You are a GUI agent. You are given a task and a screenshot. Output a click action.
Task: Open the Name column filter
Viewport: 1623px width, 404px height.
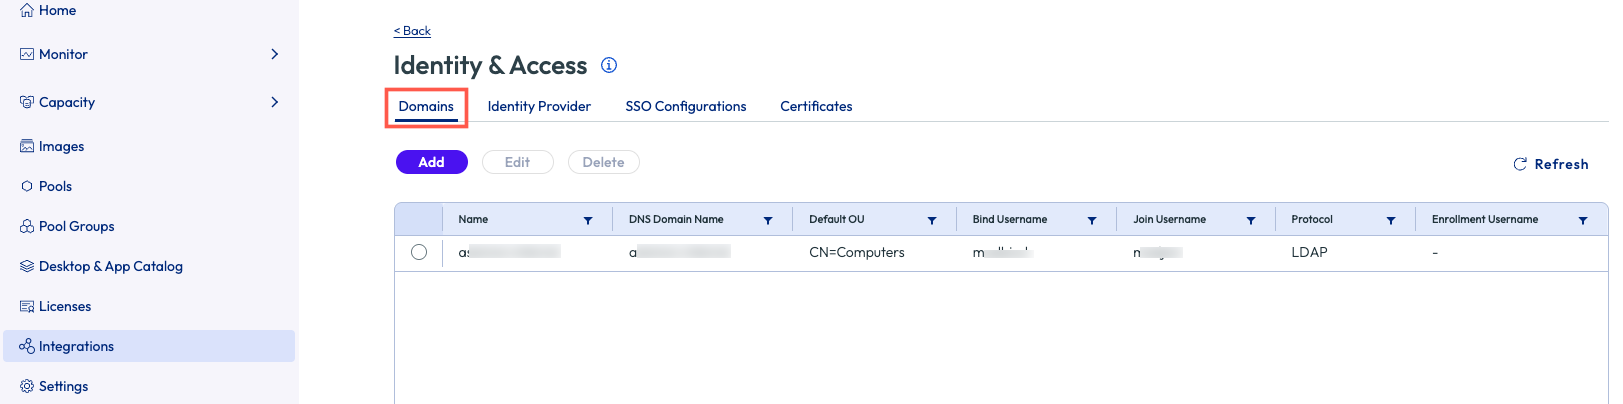[588, 220]
